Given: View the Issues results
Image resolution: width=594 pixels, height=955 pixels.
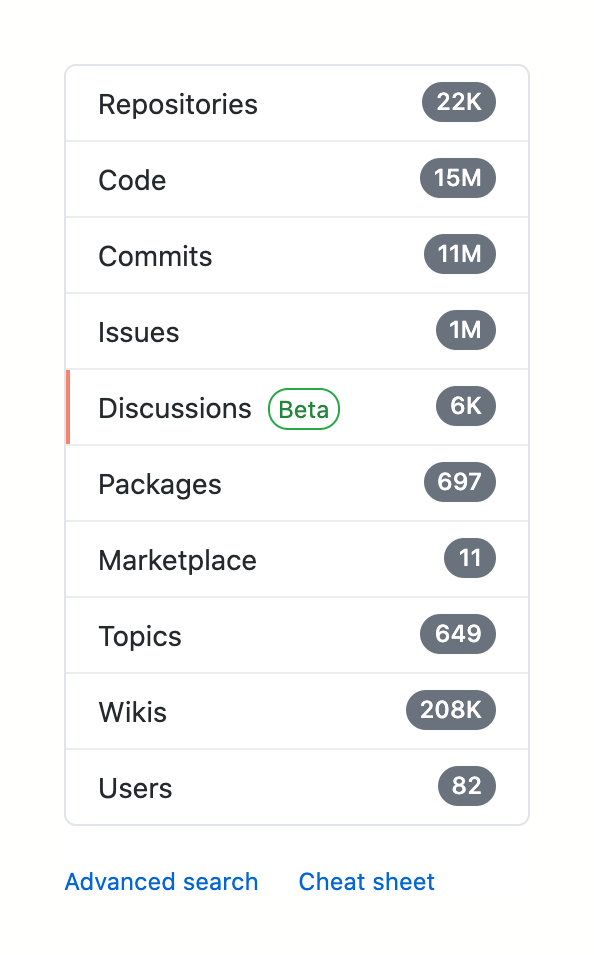Looking at the screenshot, I should (139, 331).
